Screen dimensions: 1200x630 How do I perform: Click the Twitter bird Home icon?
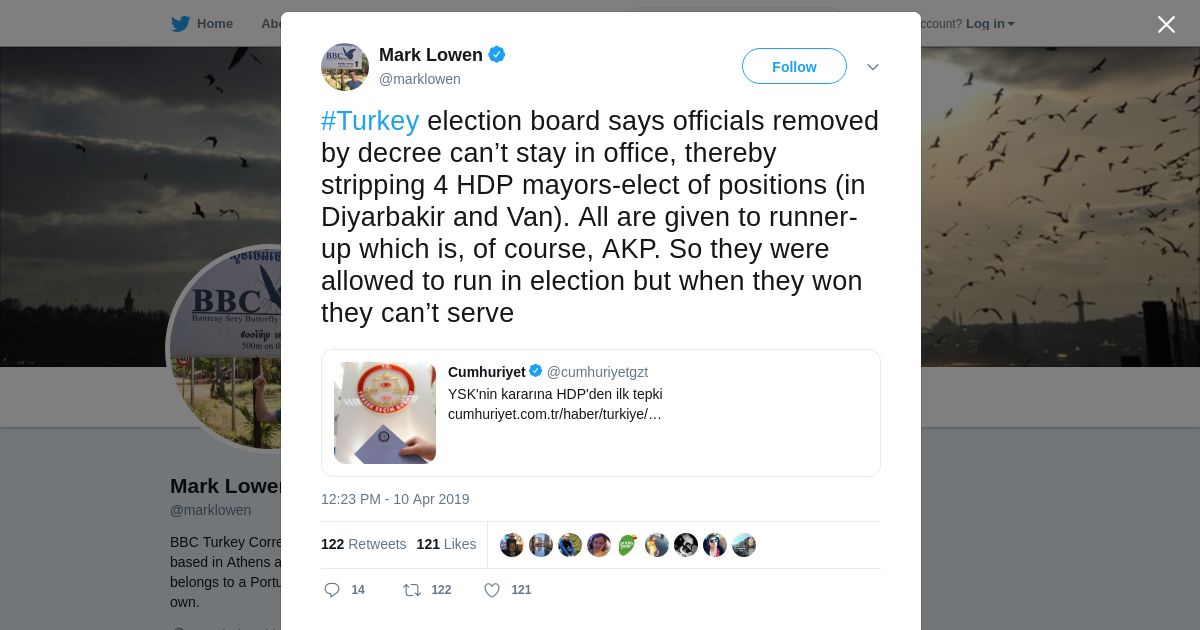180,24
